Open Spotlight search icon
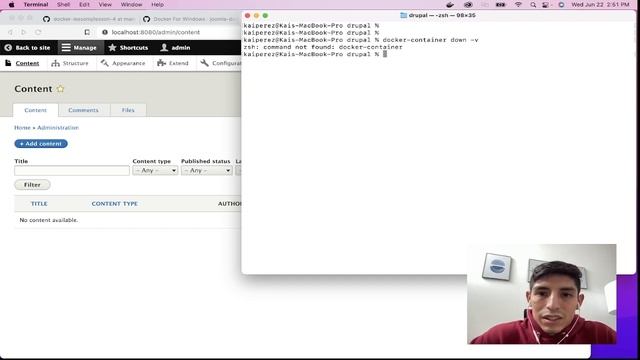Viewport: 640px width, 360px height. click(533, 5)
